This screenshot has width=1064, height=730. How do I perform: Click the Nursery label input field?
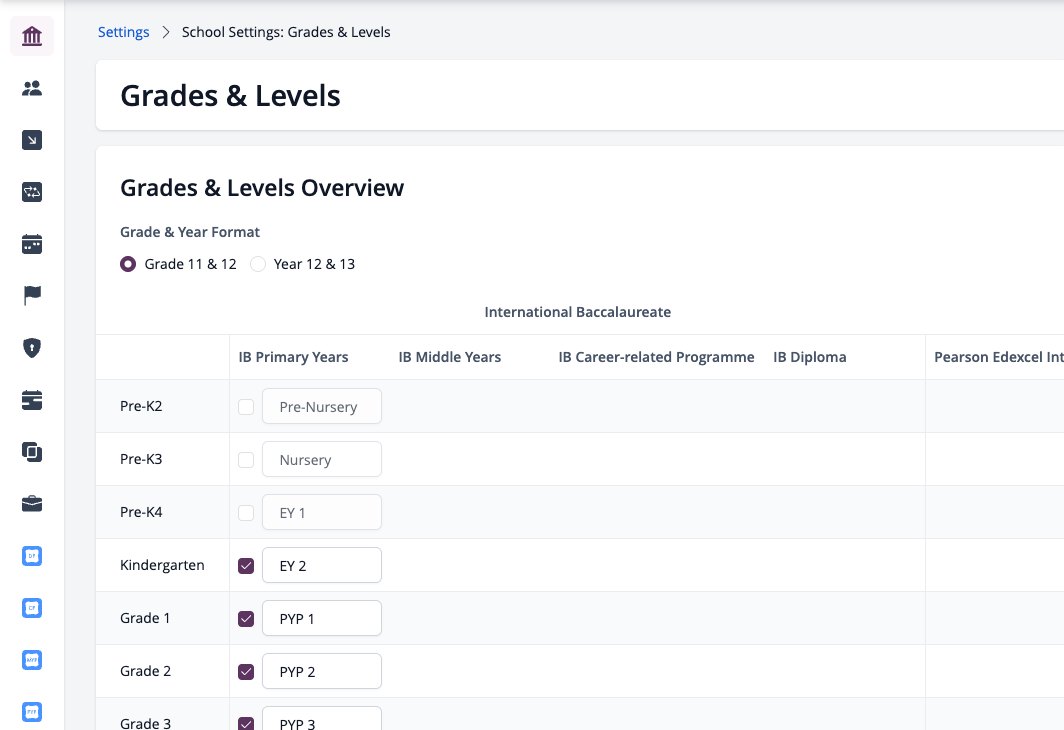322,459
